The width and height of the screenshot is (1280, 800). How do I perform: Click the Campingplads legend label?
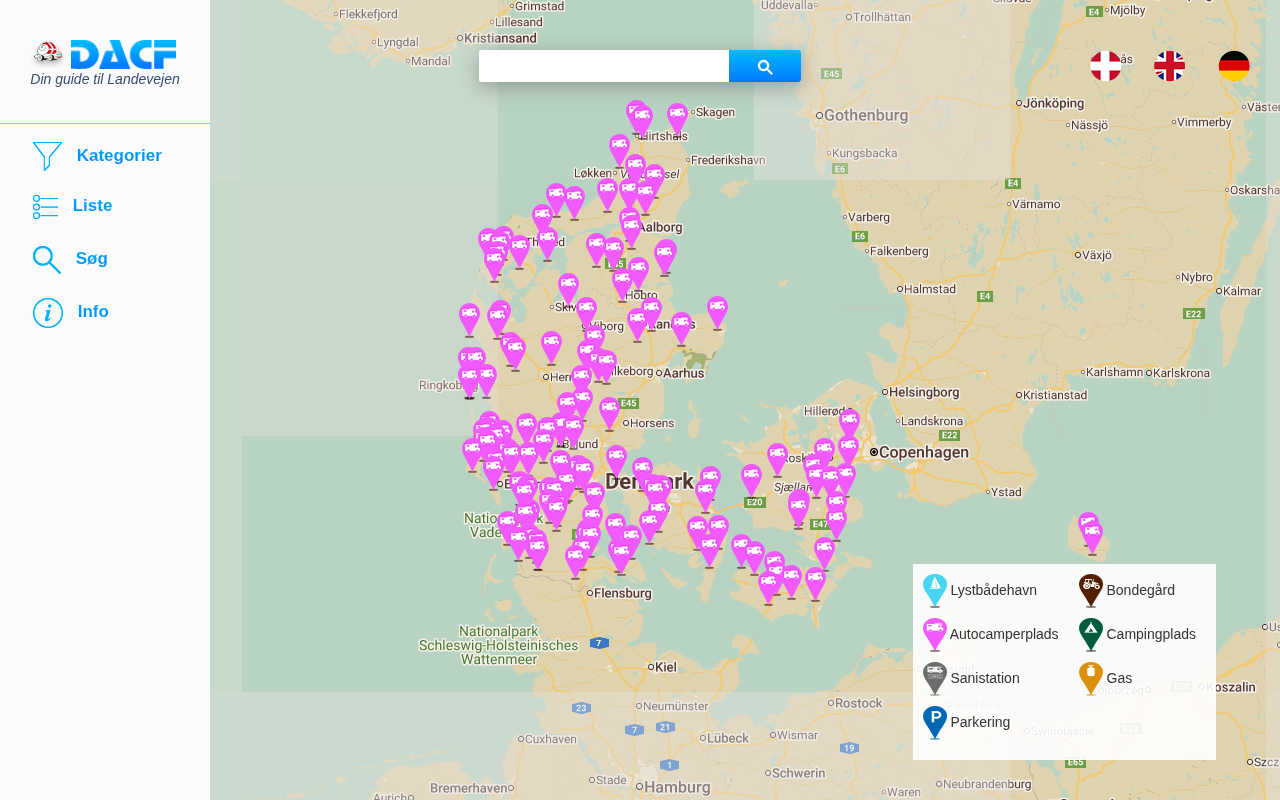(x=1151, y=634)
